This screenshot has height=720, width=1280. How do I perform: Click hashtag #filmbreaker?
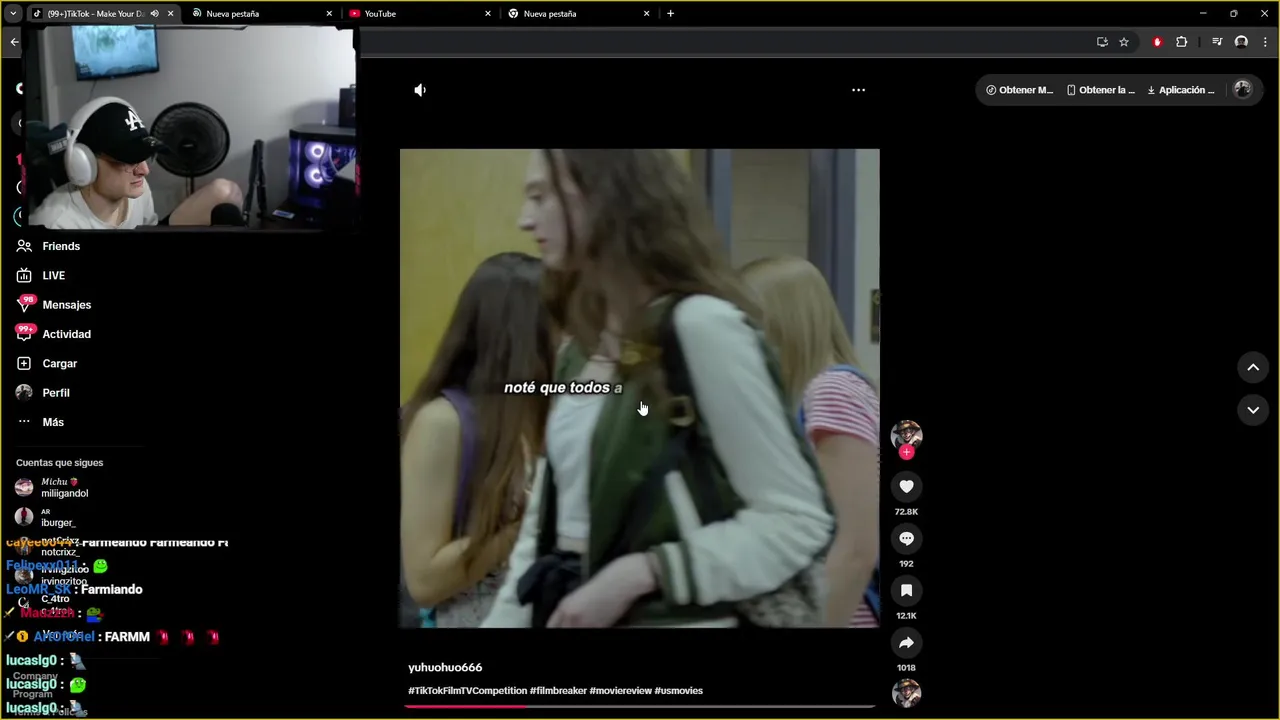click(x=558, y=691)
